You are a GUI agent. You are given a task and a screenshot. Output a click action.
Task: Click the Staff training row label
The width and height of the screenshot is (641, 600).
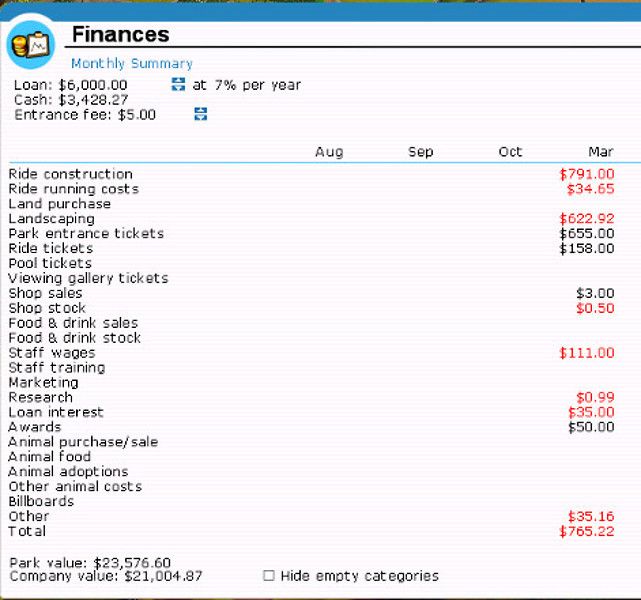[x=57, y=367]
